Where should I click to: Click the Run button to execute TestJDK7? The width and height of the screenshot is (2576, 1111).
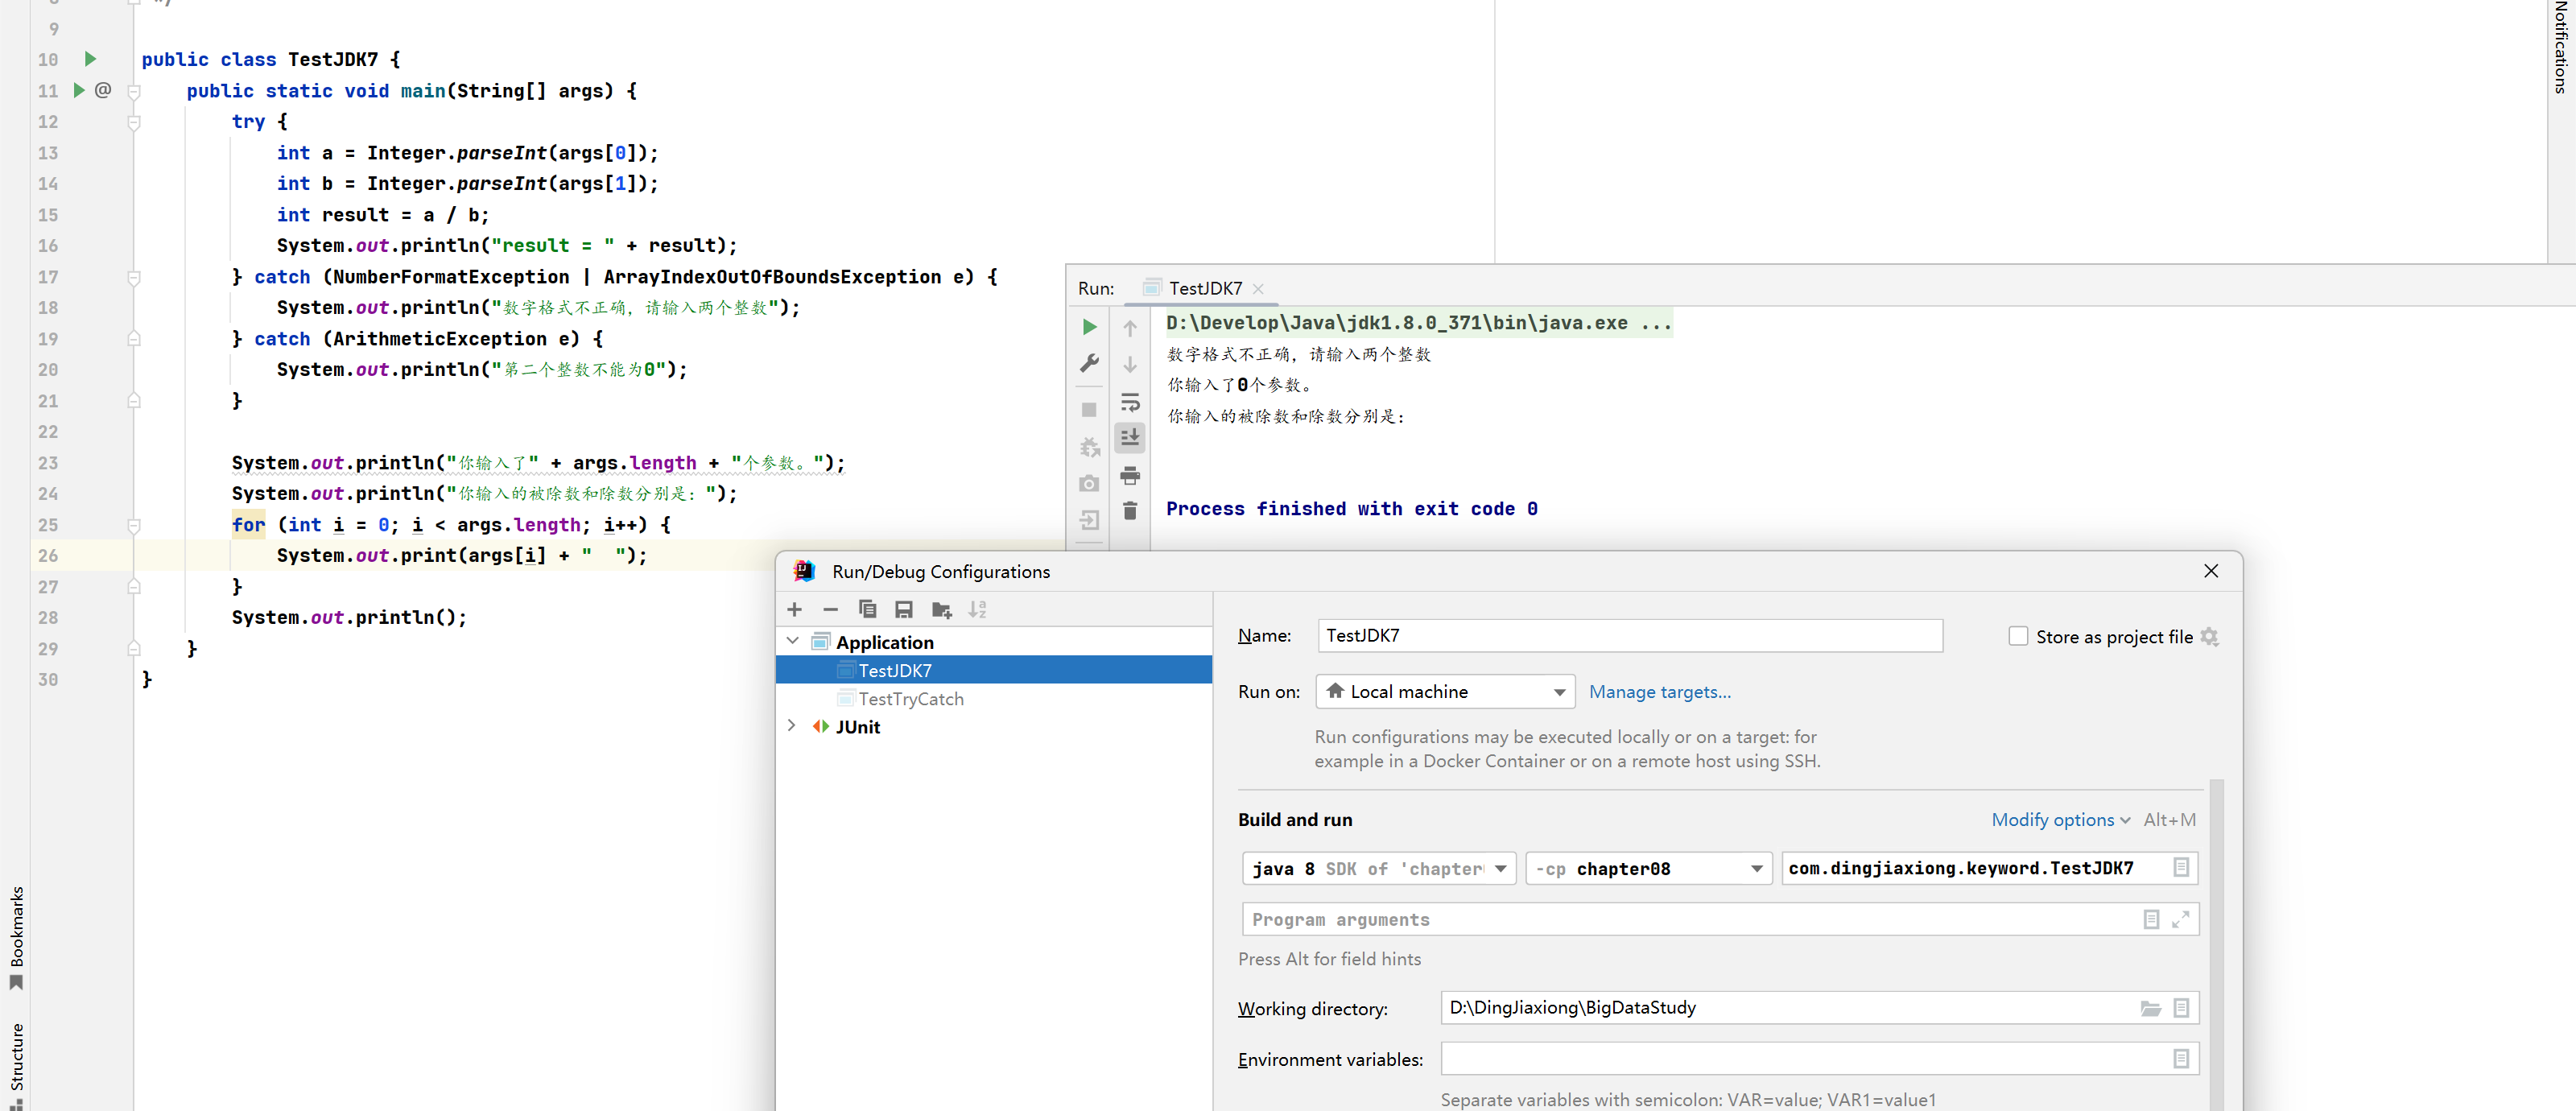(x=1088, y=324)
